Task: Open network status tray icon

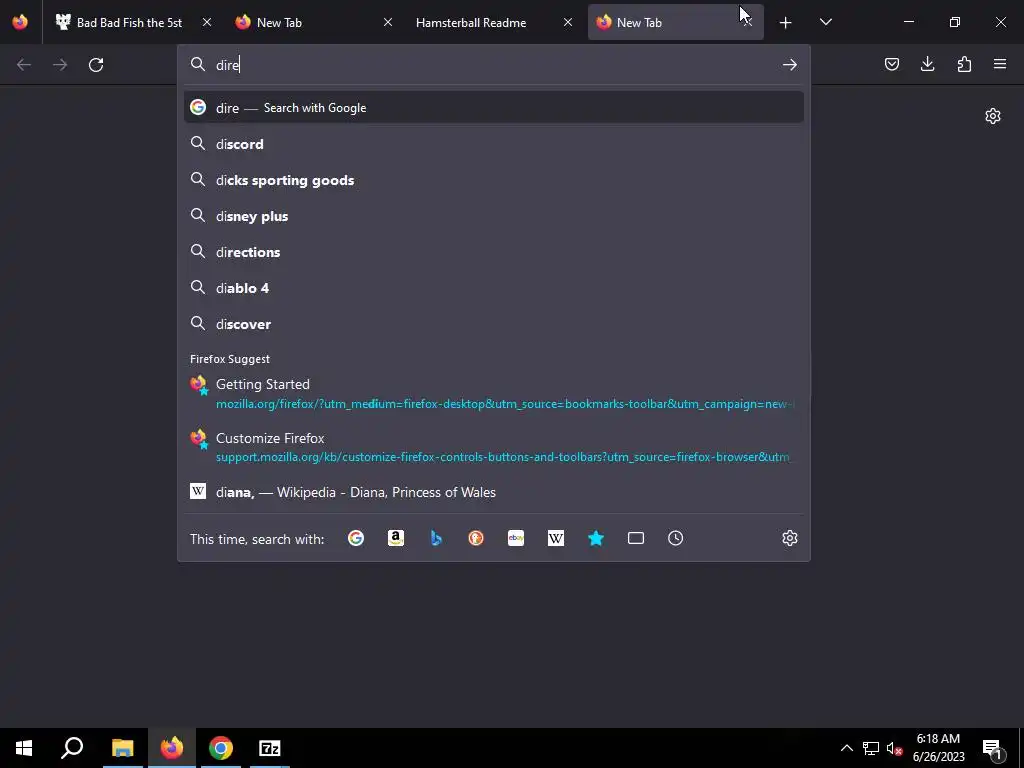Action: pos(871,748)
